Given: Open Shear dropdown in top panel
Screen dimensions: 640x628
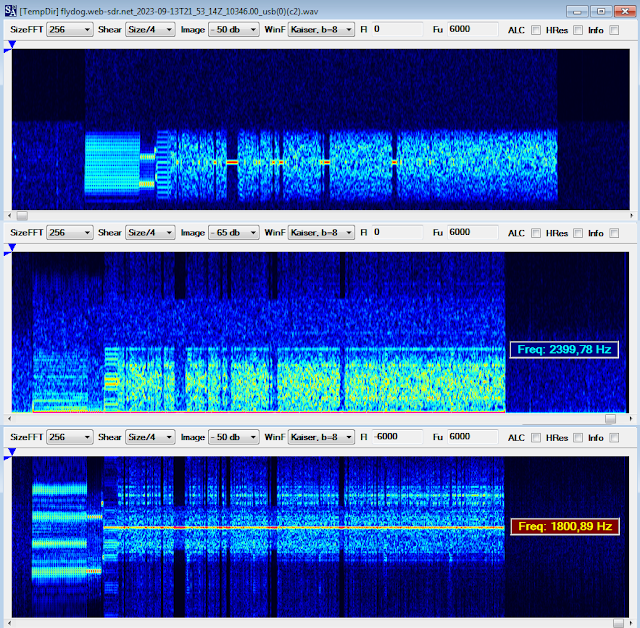Looking at the screenshot, I should point(150,30).
